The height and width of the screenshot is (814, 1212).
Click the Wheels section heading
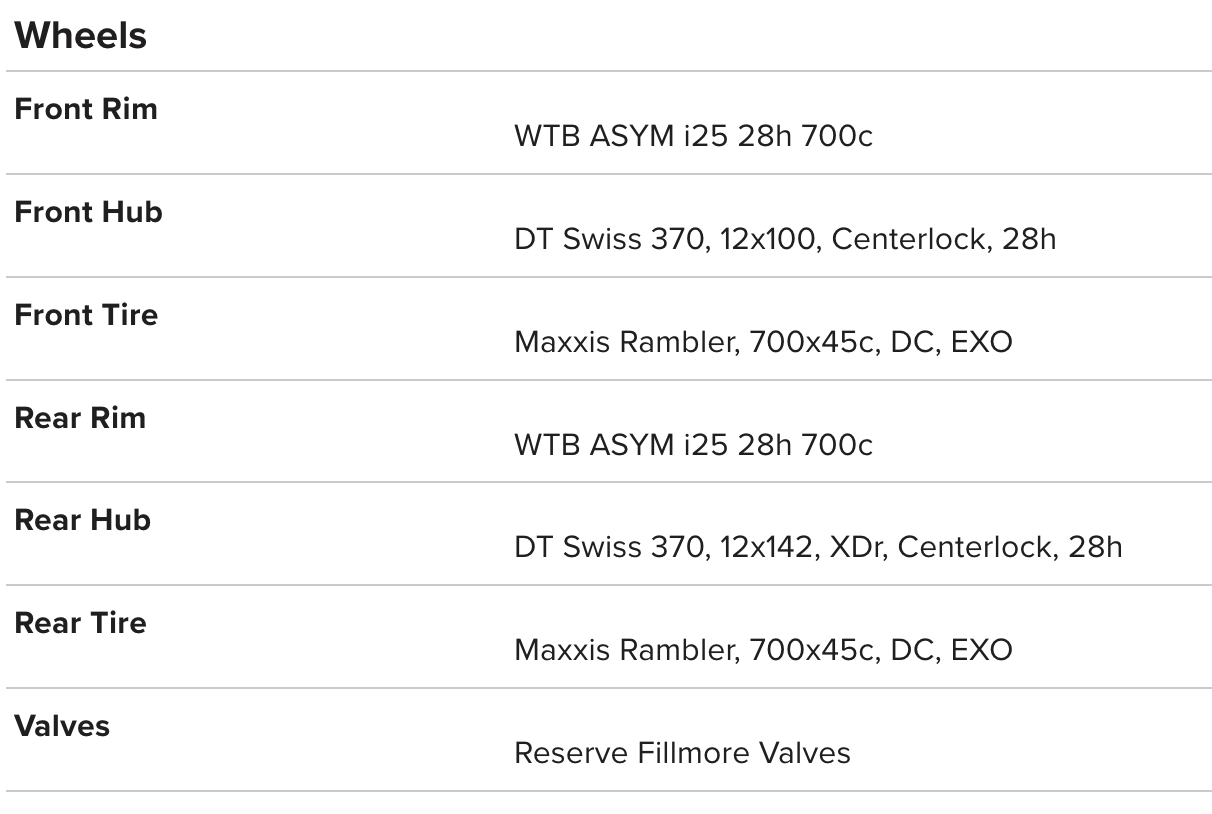(x=80, y=36)
